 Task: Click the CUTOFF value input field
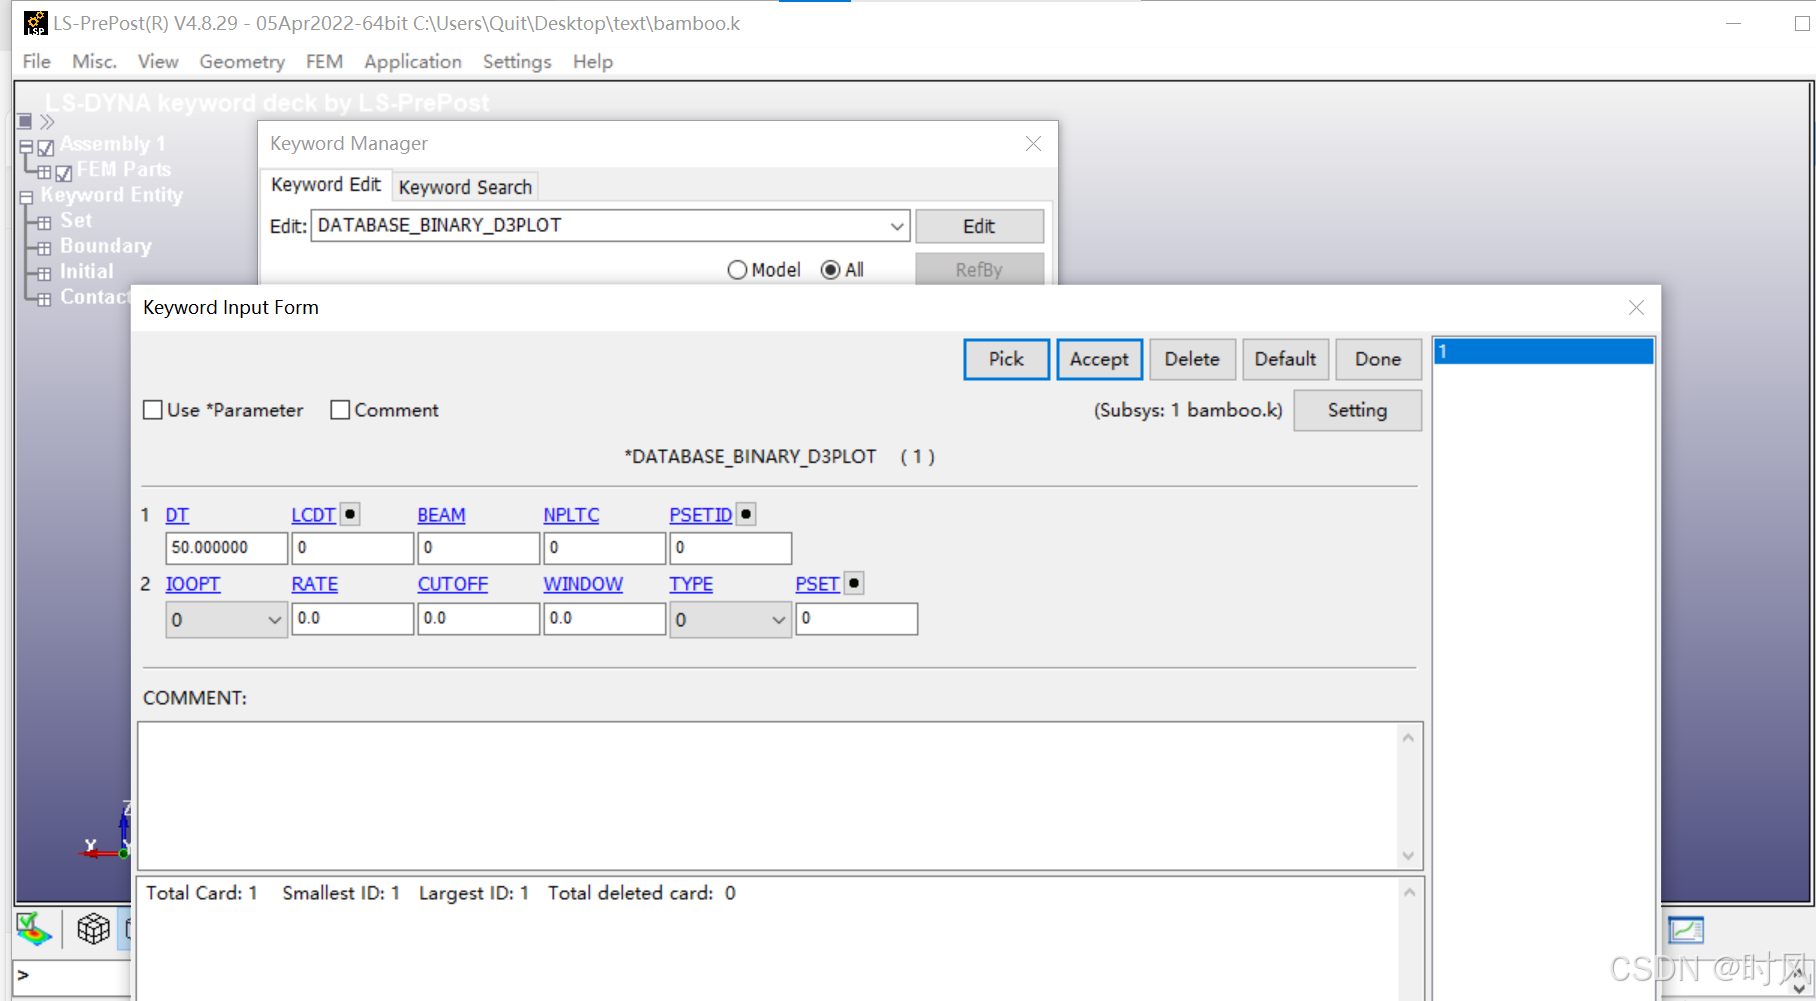pyautogui.click(x=478, y=618)
